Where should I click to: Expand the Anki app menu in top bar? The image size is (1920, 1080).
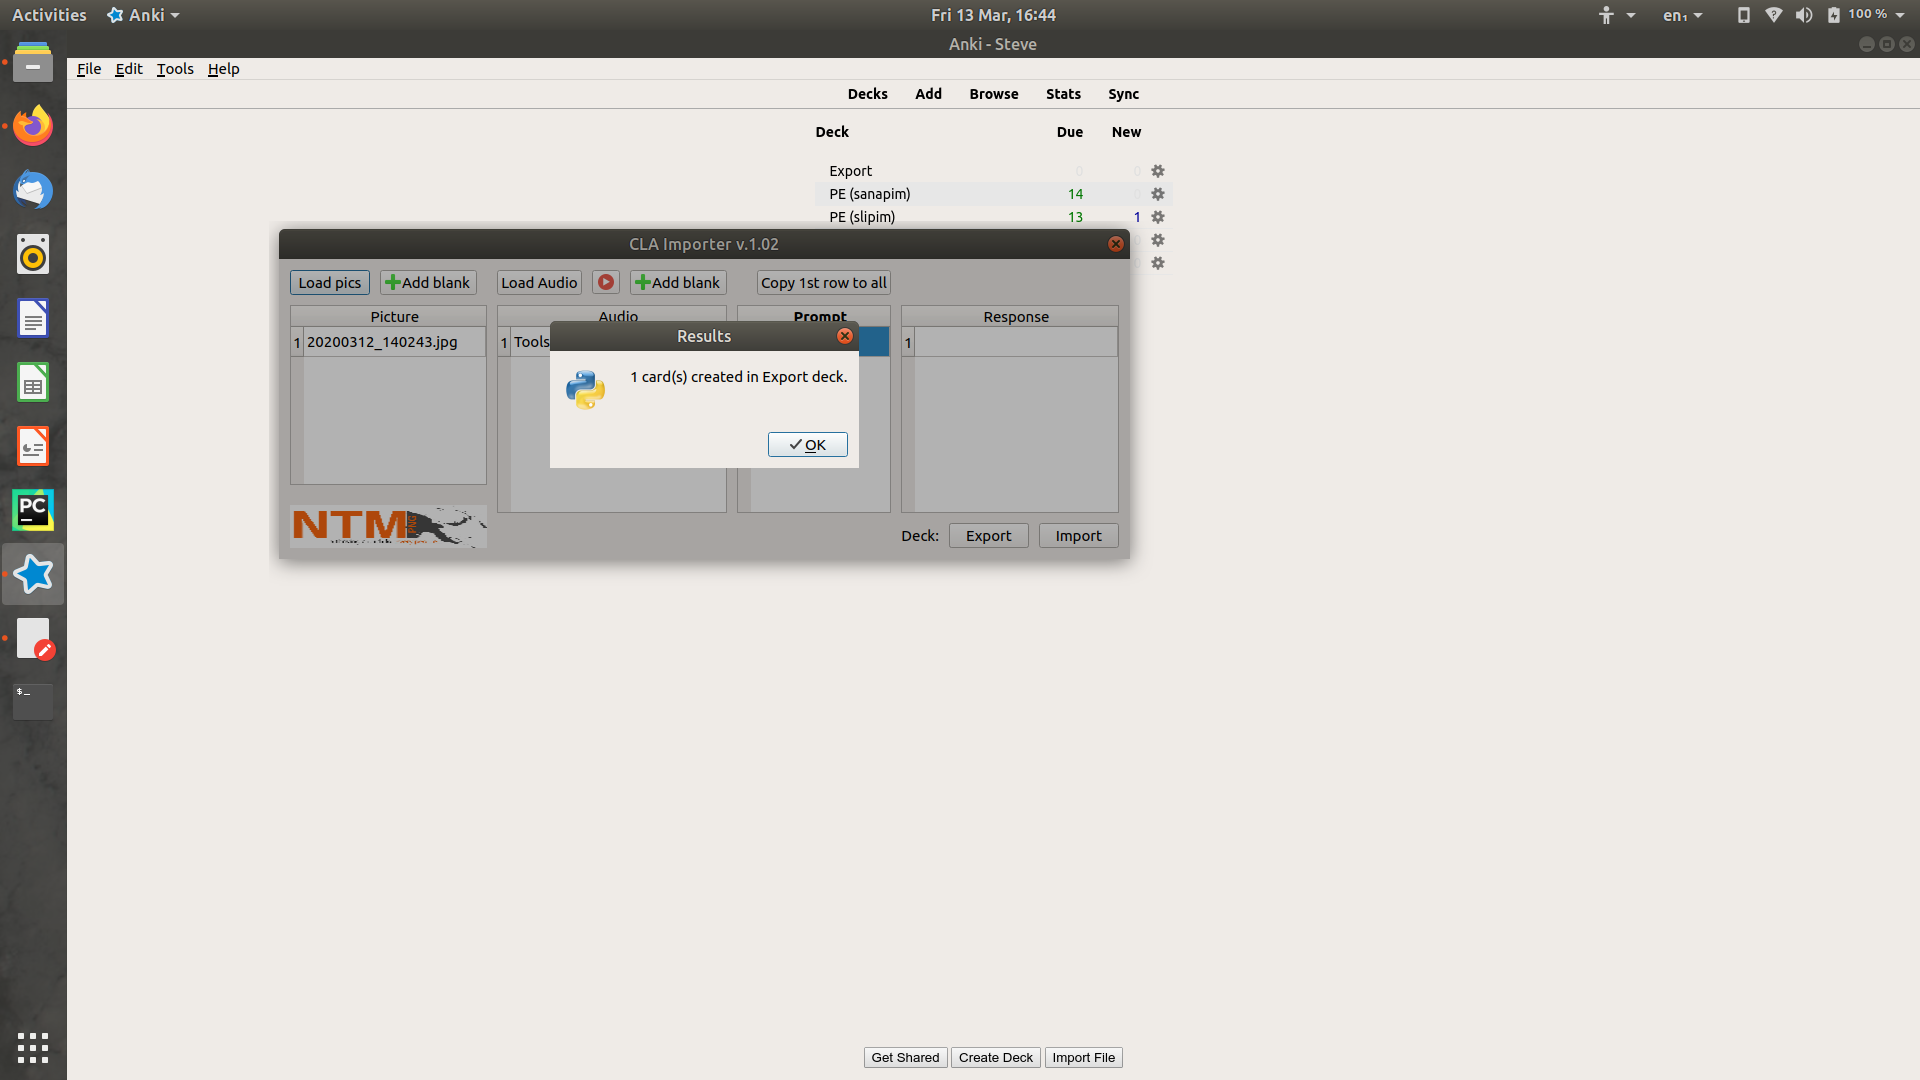(144, 15)
